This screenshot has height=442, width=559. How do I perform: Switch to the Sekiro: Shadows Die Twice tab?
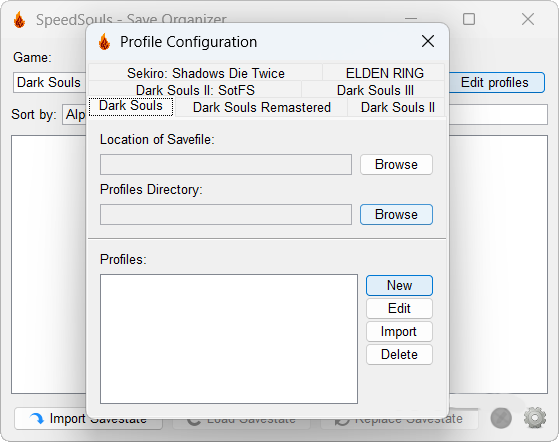pyautogui.click(x=205, y=73)
